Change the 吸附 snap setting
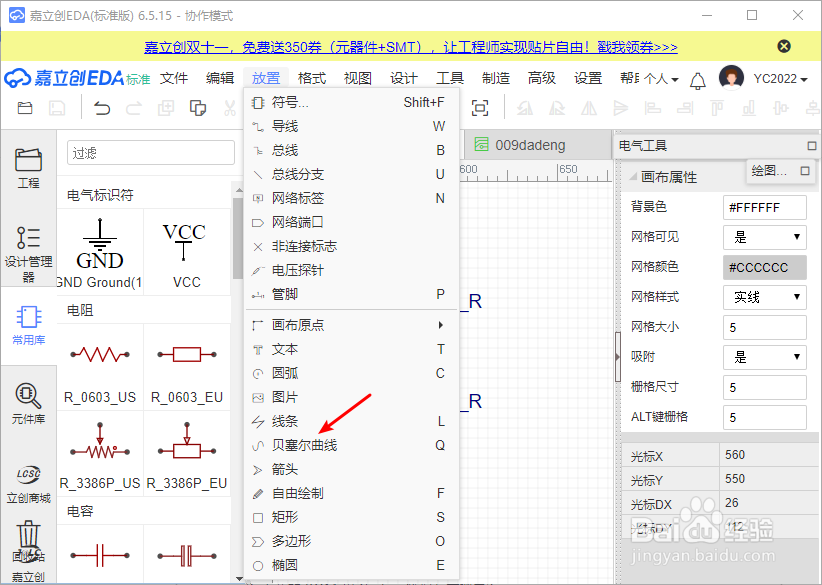822x585 pixels. [764, 357]
